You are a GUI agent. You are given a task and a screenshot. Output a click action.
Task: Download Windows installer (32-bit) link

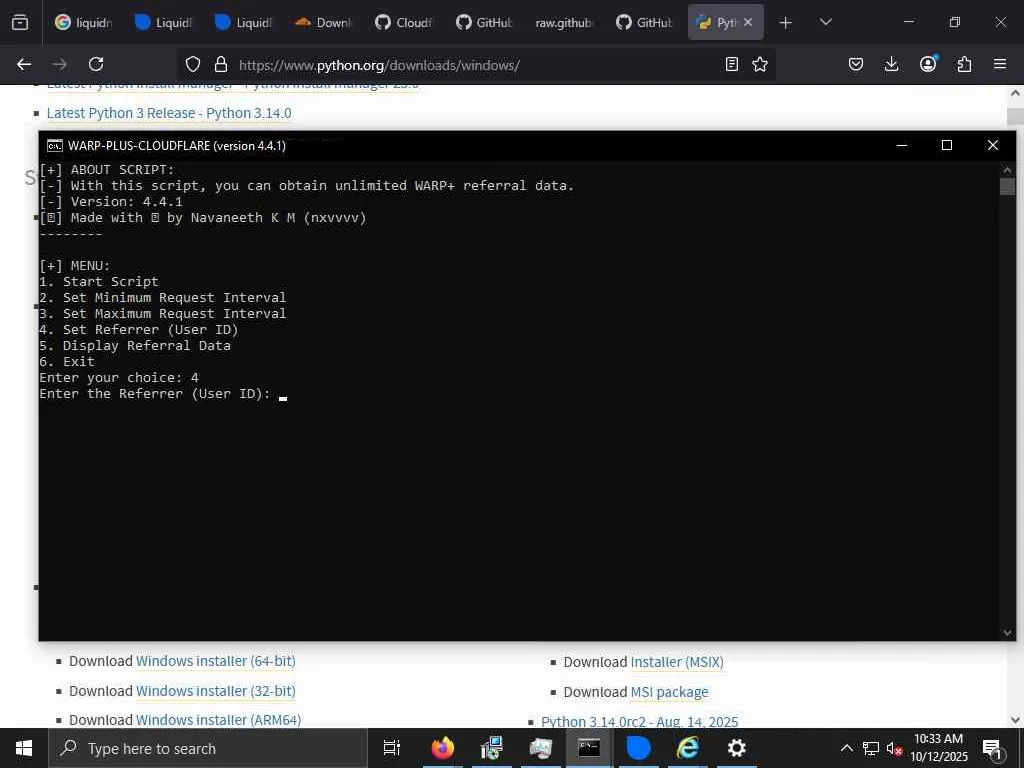216,691
